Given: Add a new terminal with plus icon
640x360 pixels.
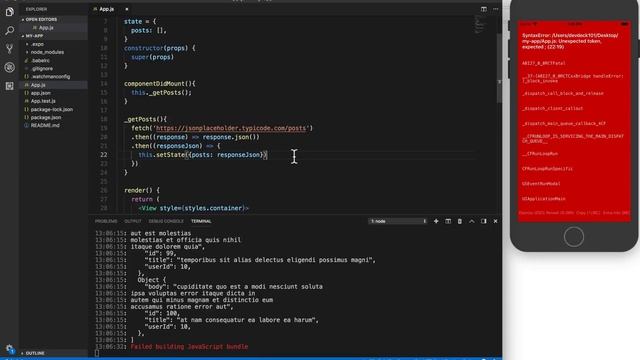Looking at the screenshot, I should [436, 221].
